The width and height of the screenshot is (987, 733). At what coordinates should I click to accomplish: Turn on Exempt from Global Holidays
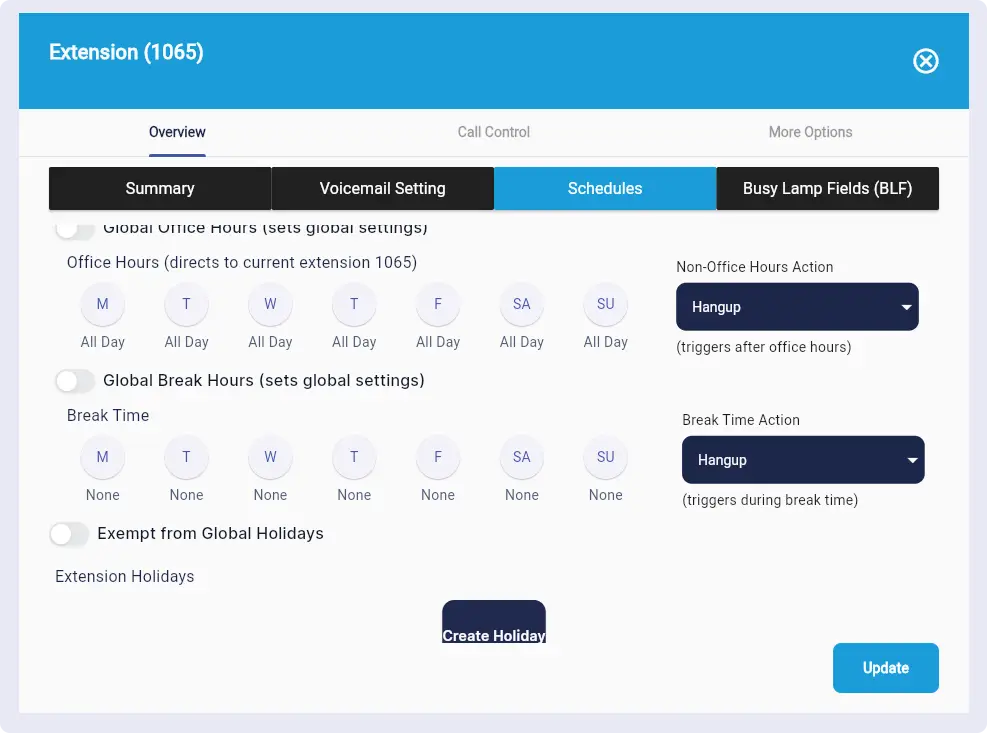coord(69,534)
